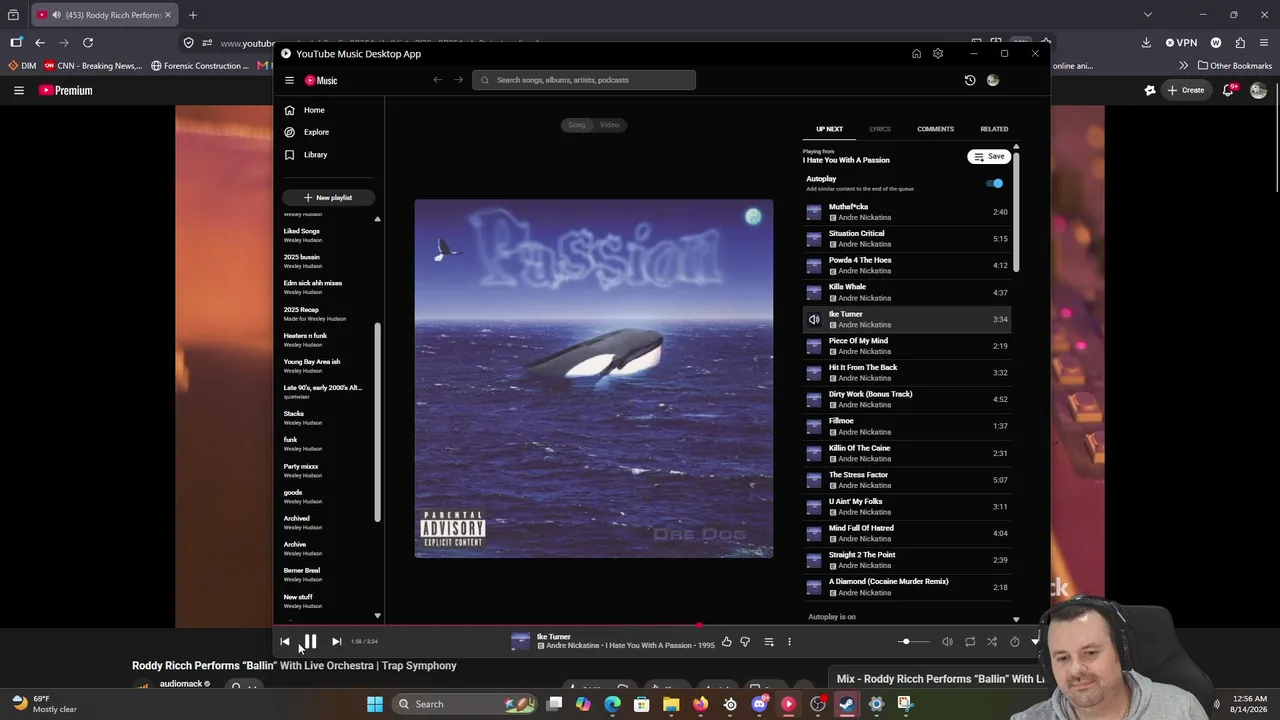Open the add-to-playlist icon in player bar

click(x=769, y=642)
